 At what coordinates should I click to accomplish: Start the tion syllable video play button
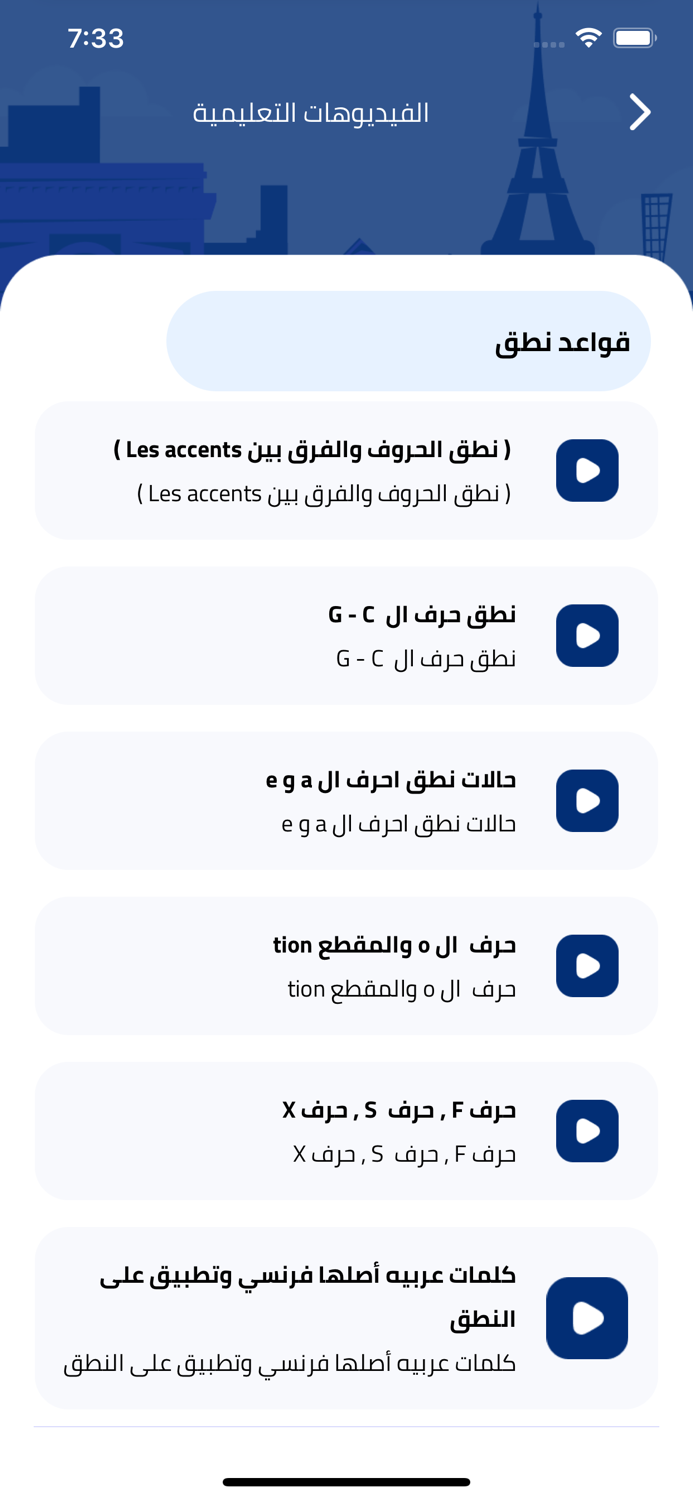pyautogui.click(x=587, y=965)
